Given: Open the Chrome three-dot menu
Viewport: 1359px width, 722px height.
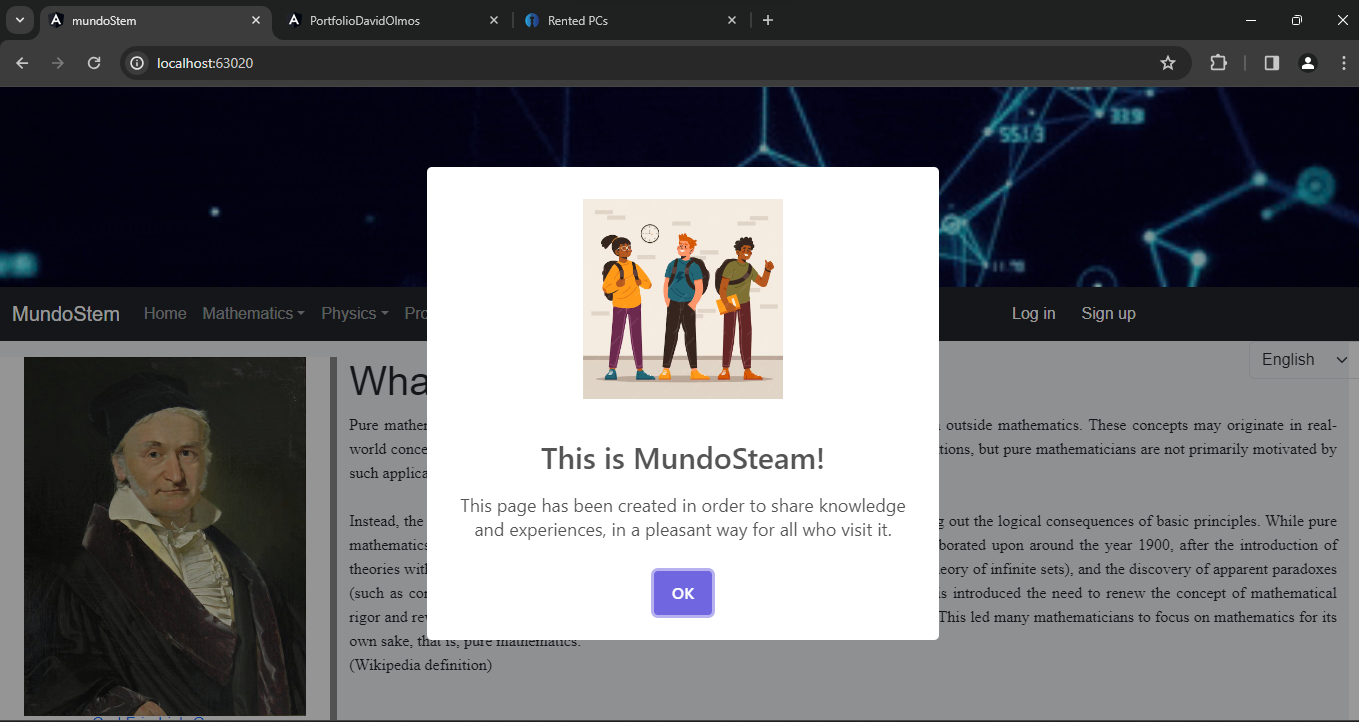Looking at the screenshot, I should [x=1343, y=63].
